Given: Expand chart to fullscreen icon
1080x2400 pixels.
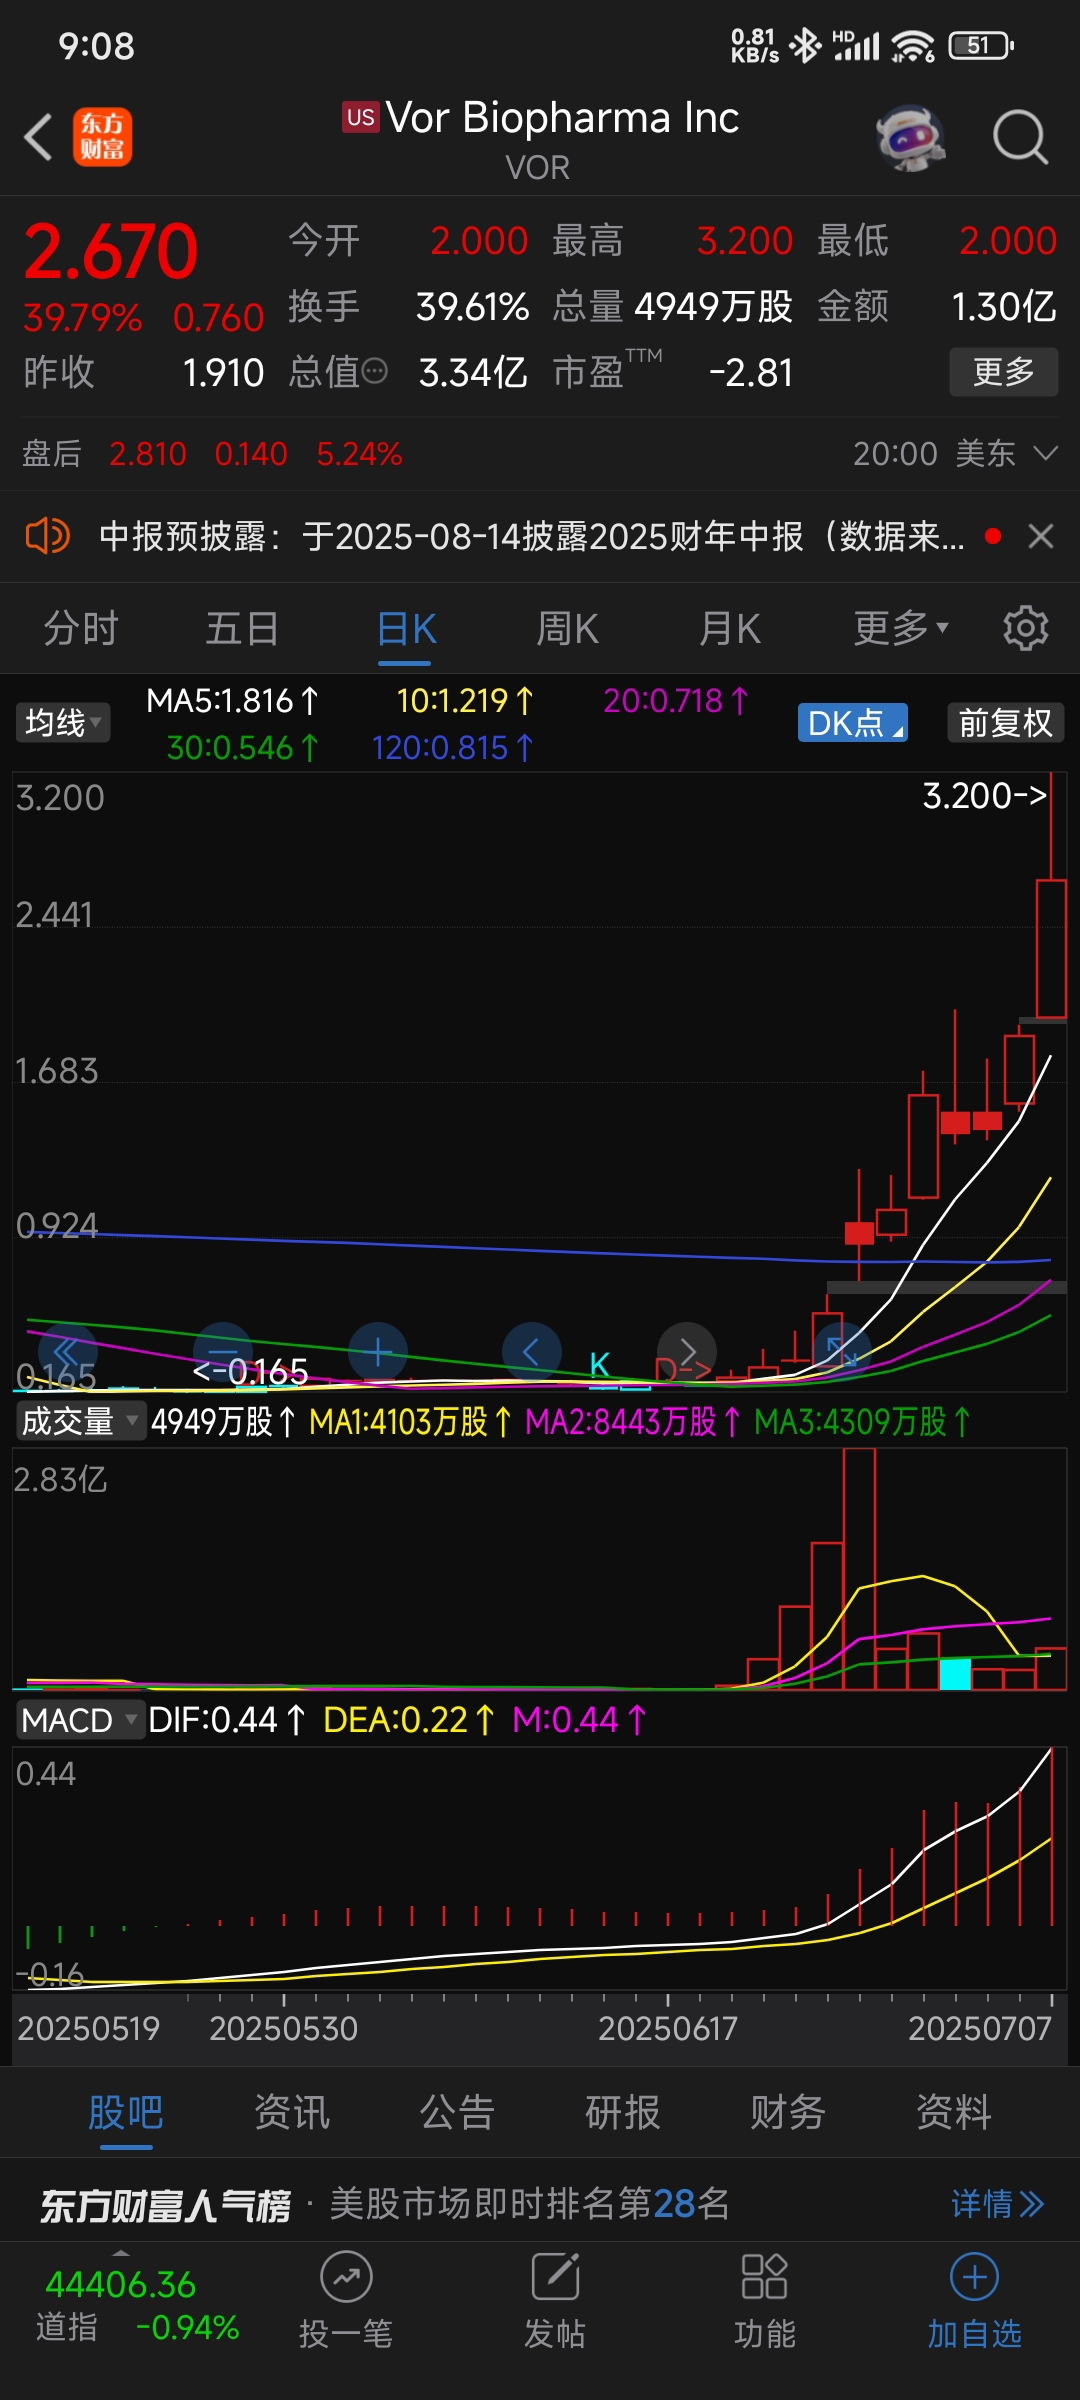Looking at the screenshot, I should 841,1352.
